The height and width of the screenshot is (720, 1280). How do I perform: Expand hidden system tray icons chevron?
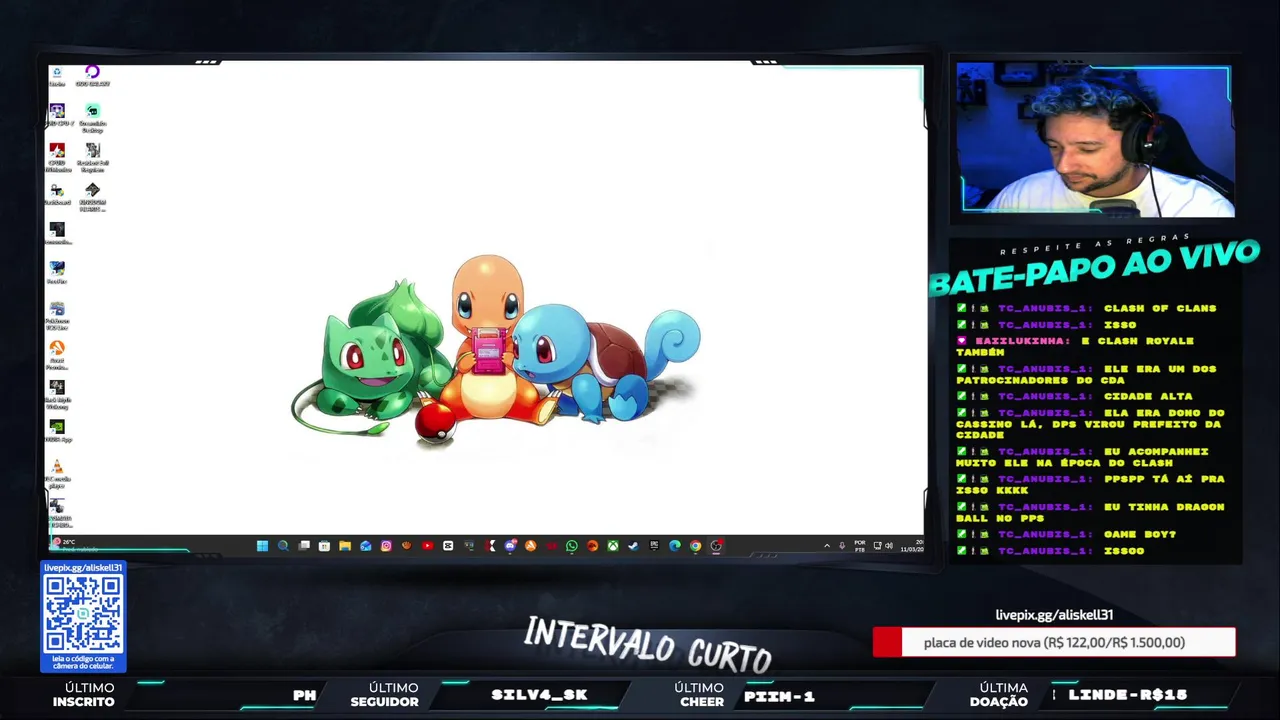[x=827, y=546]
